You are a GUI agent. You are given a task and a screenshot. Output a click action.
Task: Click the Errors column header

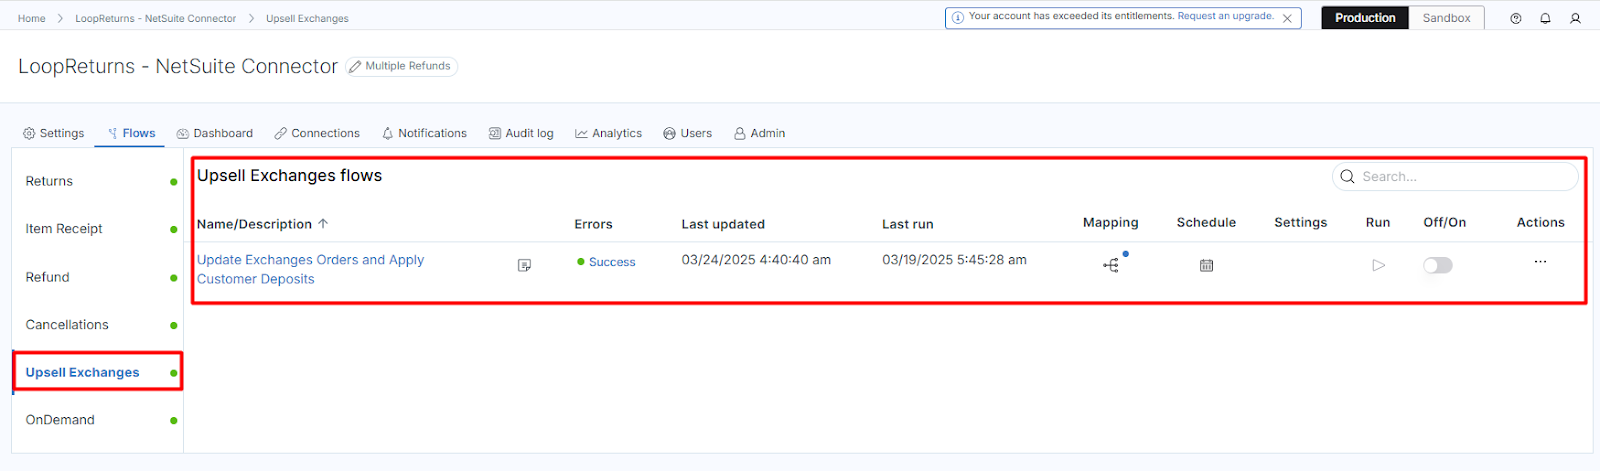tap(593, 224)
